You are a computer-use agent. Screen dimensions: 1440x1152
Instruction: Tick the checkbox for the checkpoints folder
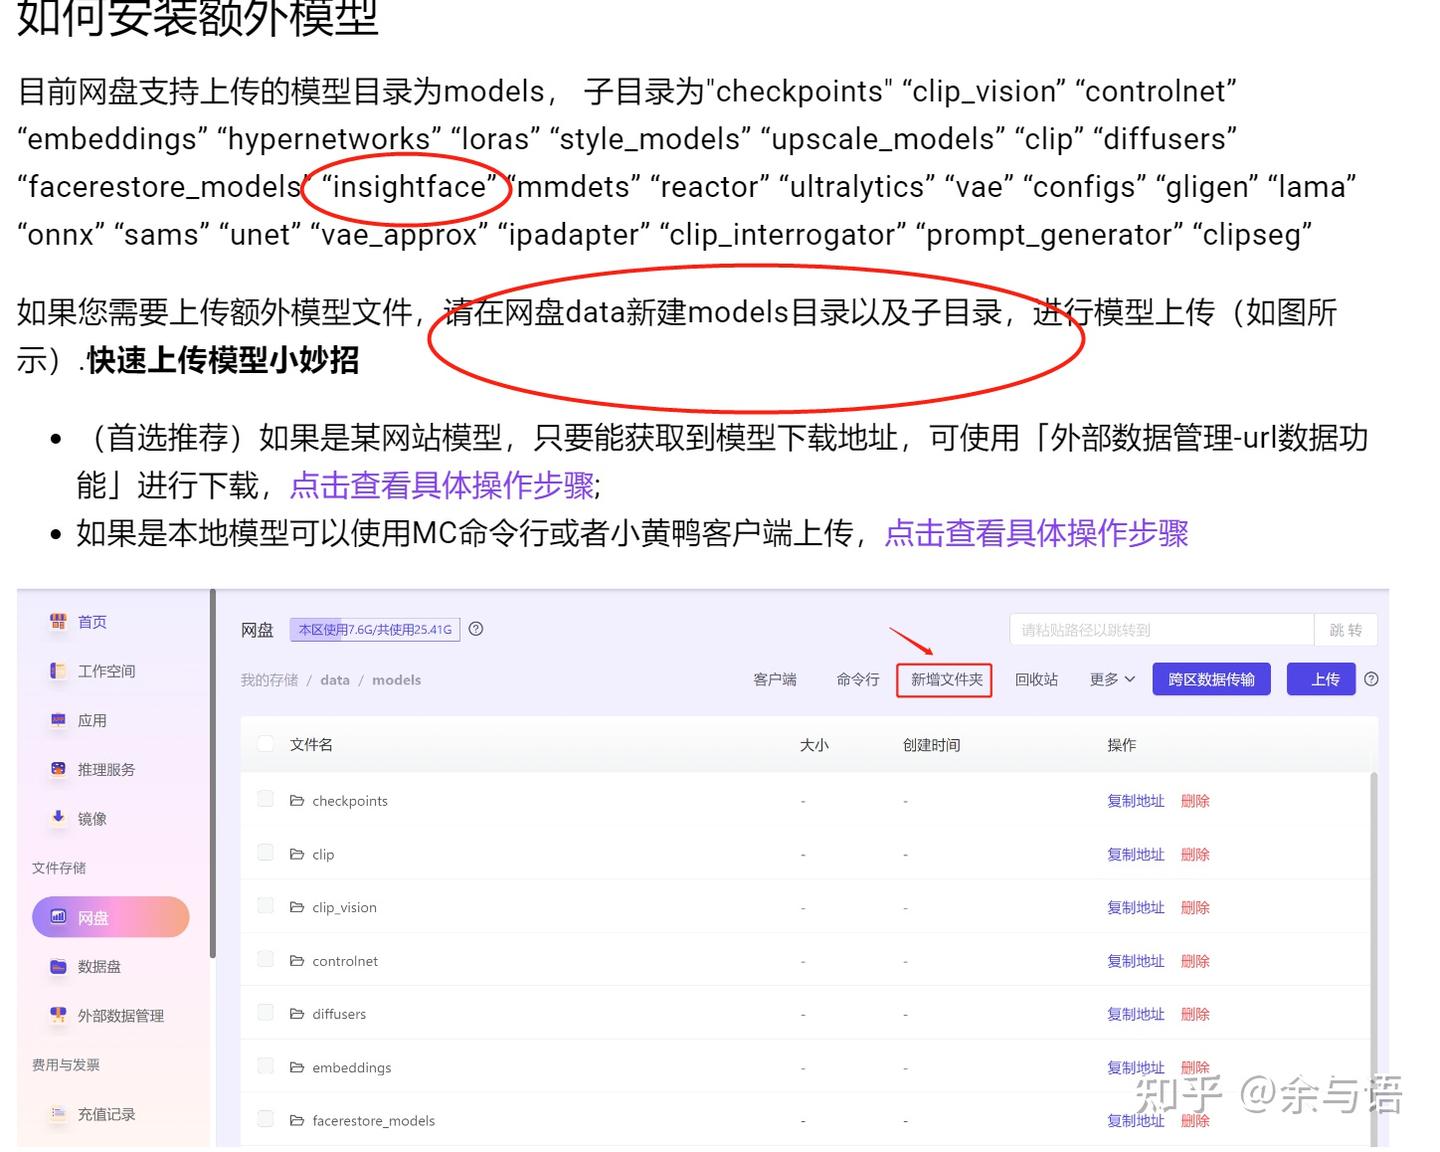(x=265, y=798)
